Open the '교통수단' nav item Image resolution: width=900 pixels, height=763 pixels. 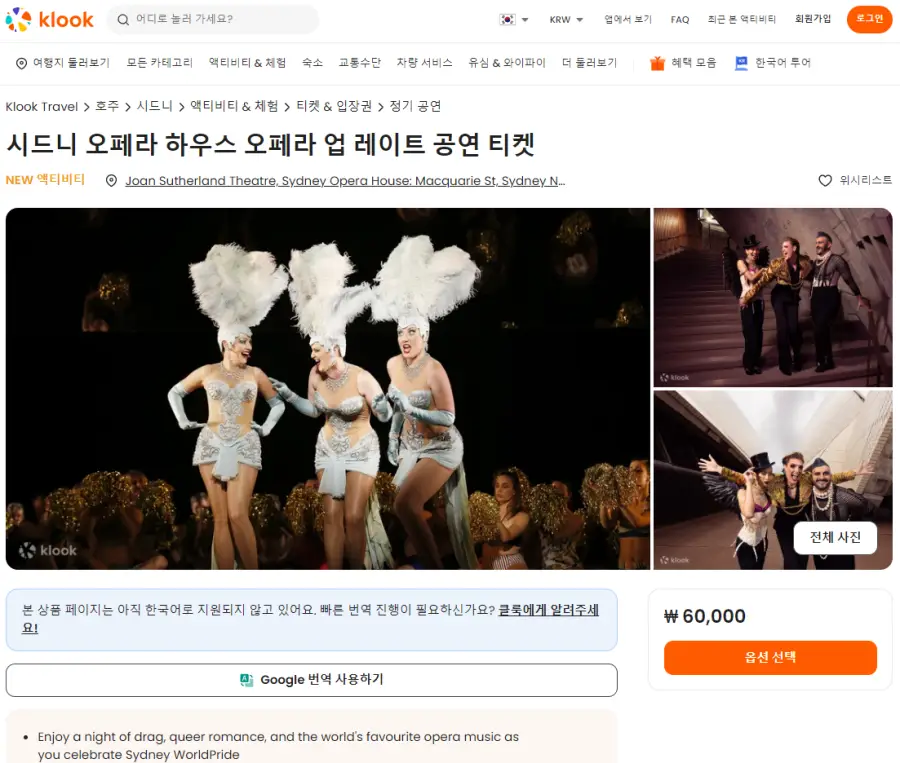click(359, 63)
